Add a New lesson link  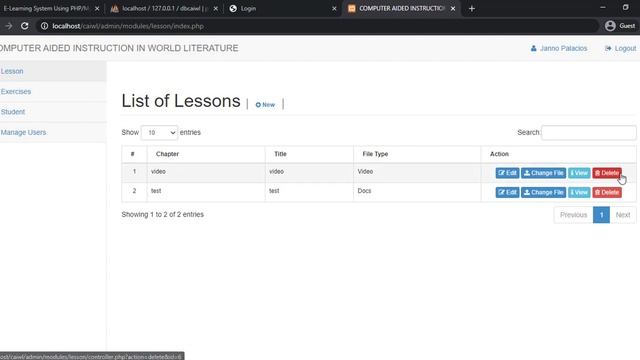pyautogui.click(x=265, y=105)
